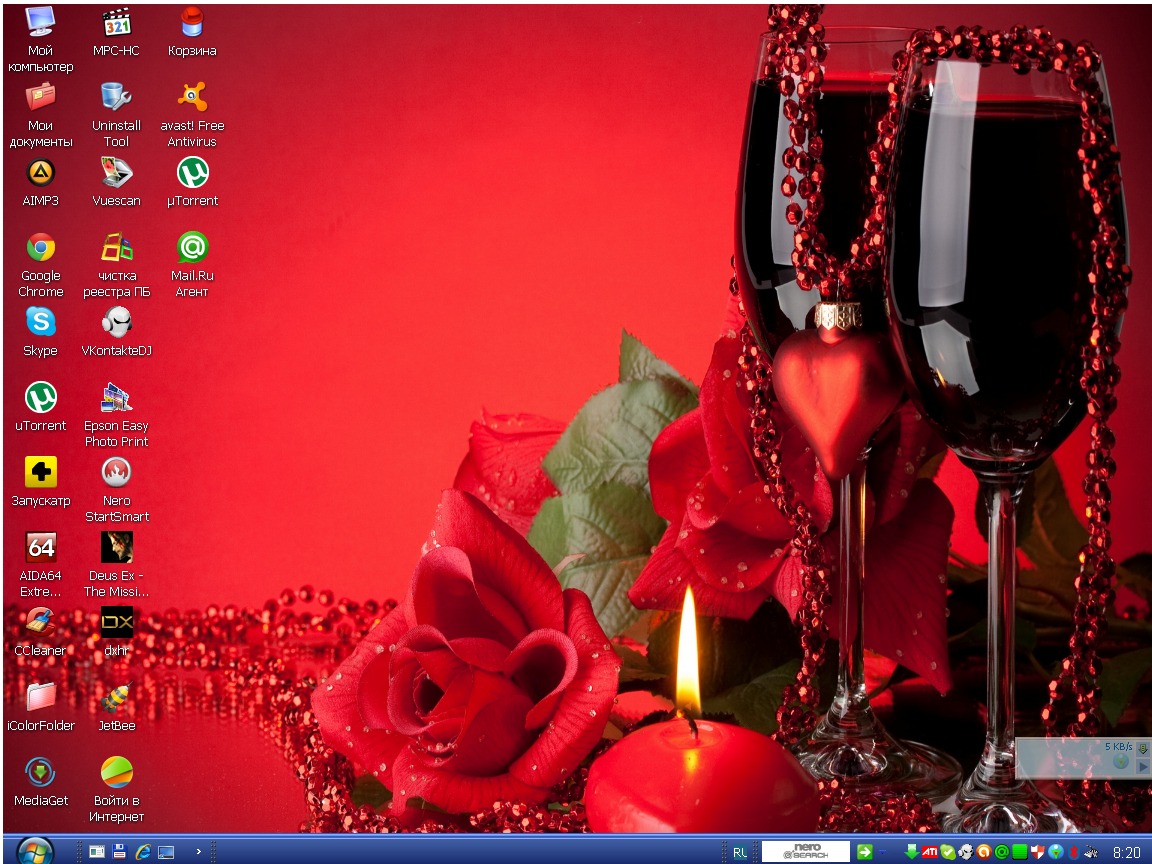
Task: Click the green Nero search go arrow
Action: click(x=865, y=852)
